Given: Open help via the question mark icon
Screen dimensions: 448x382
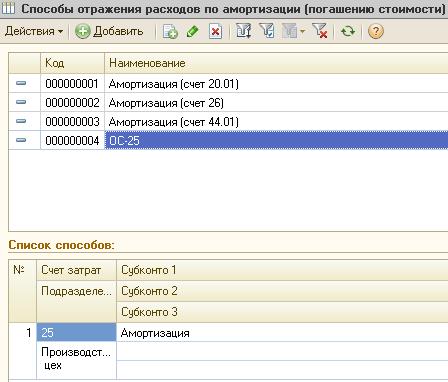Looking at the screenshot, I should tap(376, 32).
